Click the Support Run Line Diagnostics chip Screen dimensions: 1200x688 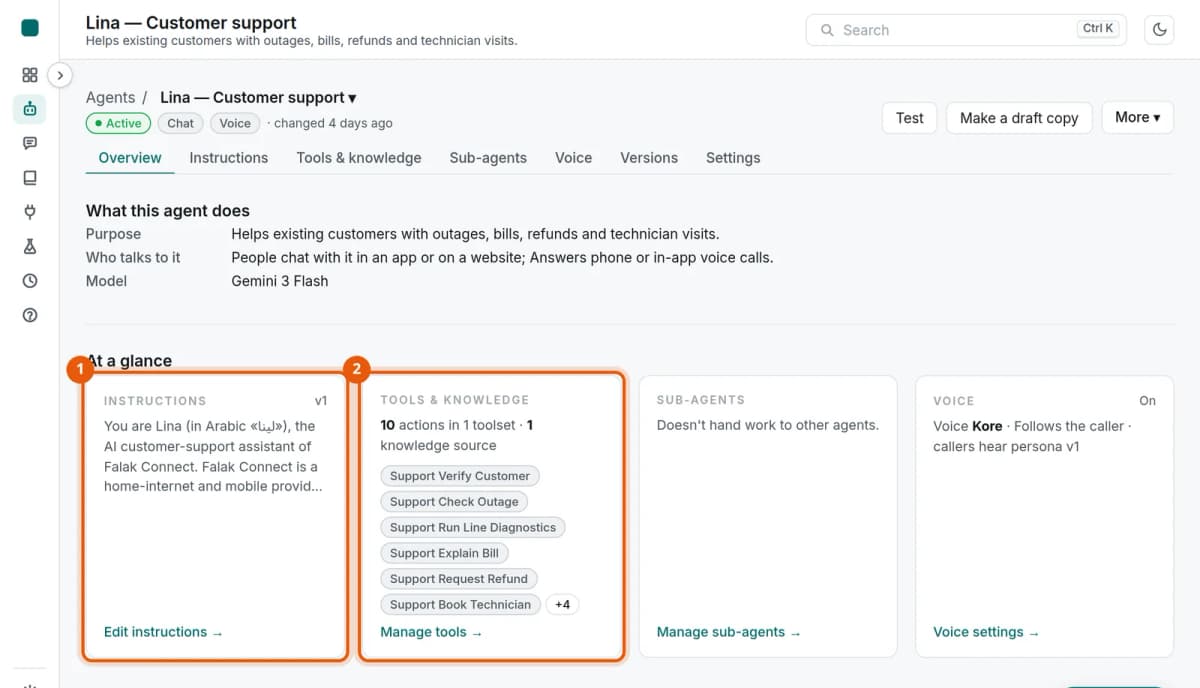473,528
